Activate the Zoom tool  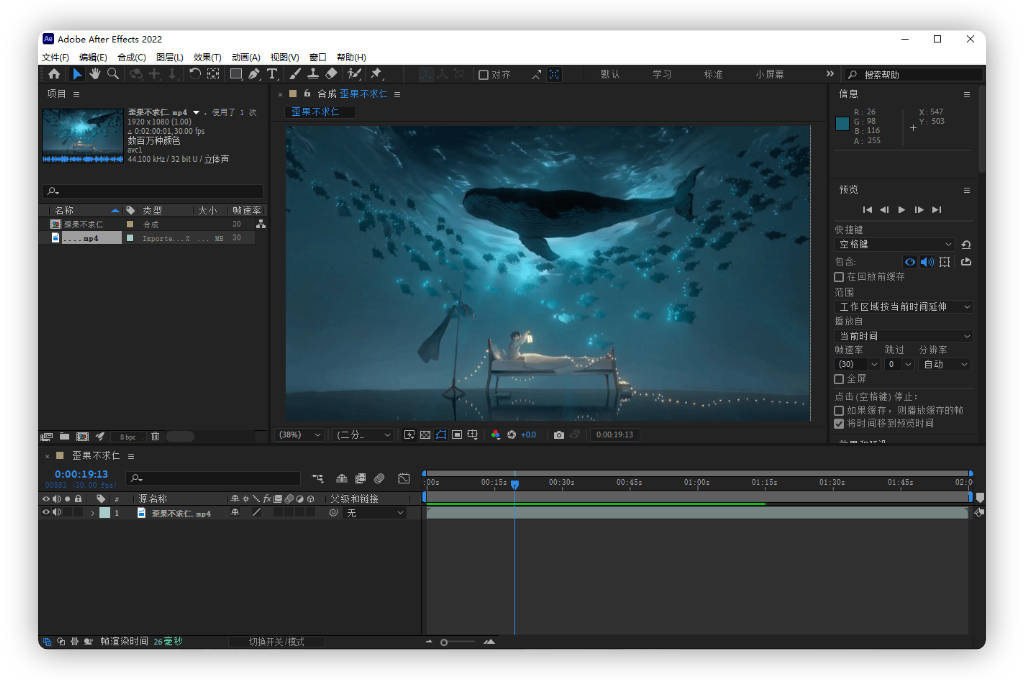coord(112,73)
